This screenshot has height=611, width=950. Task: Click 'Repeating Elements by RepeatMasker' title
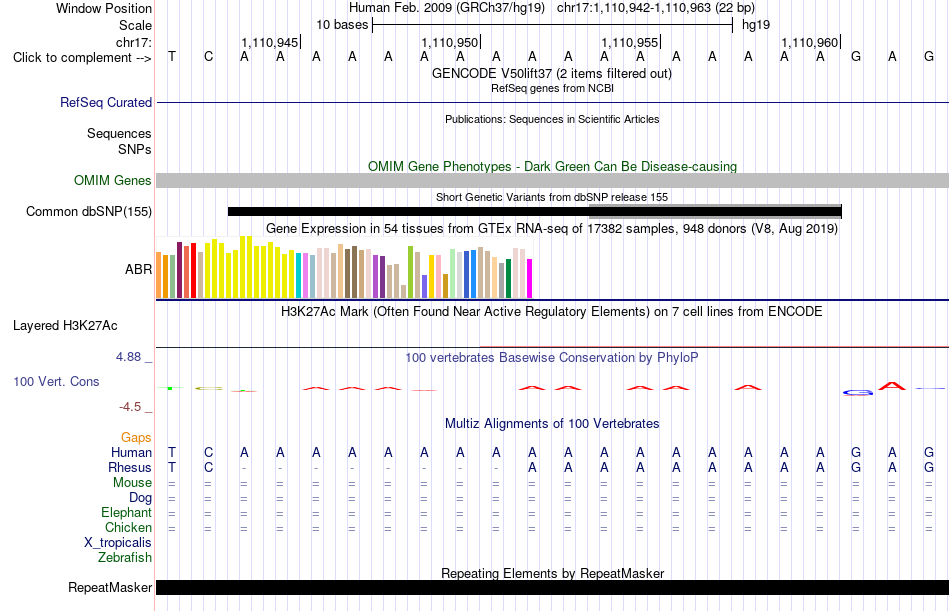click(x=553, y=573)
